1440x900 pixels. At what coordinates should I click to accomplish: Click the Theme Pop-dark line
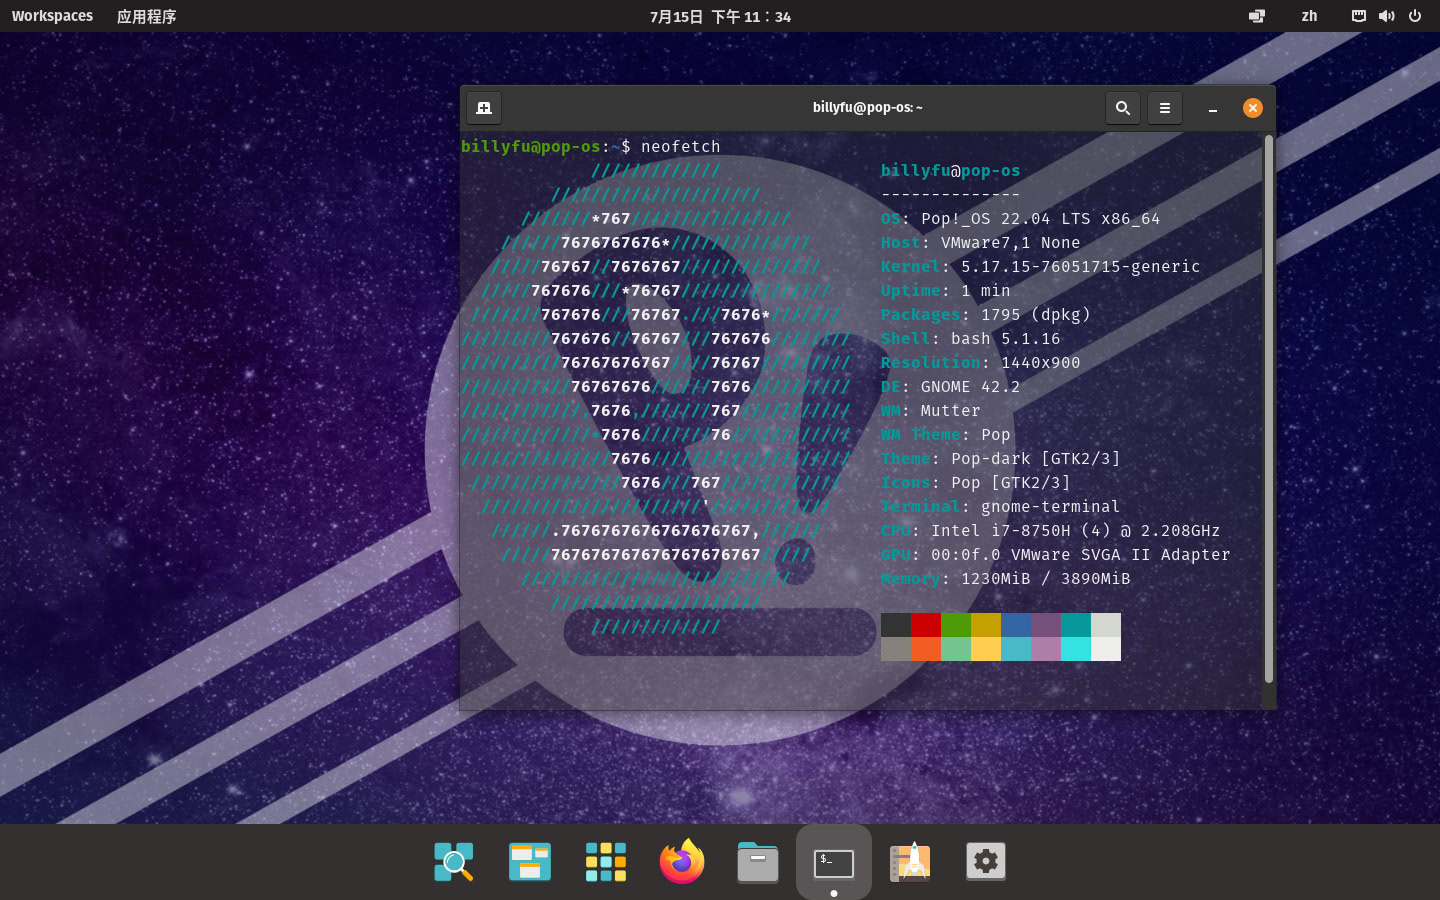[1001, 458]
